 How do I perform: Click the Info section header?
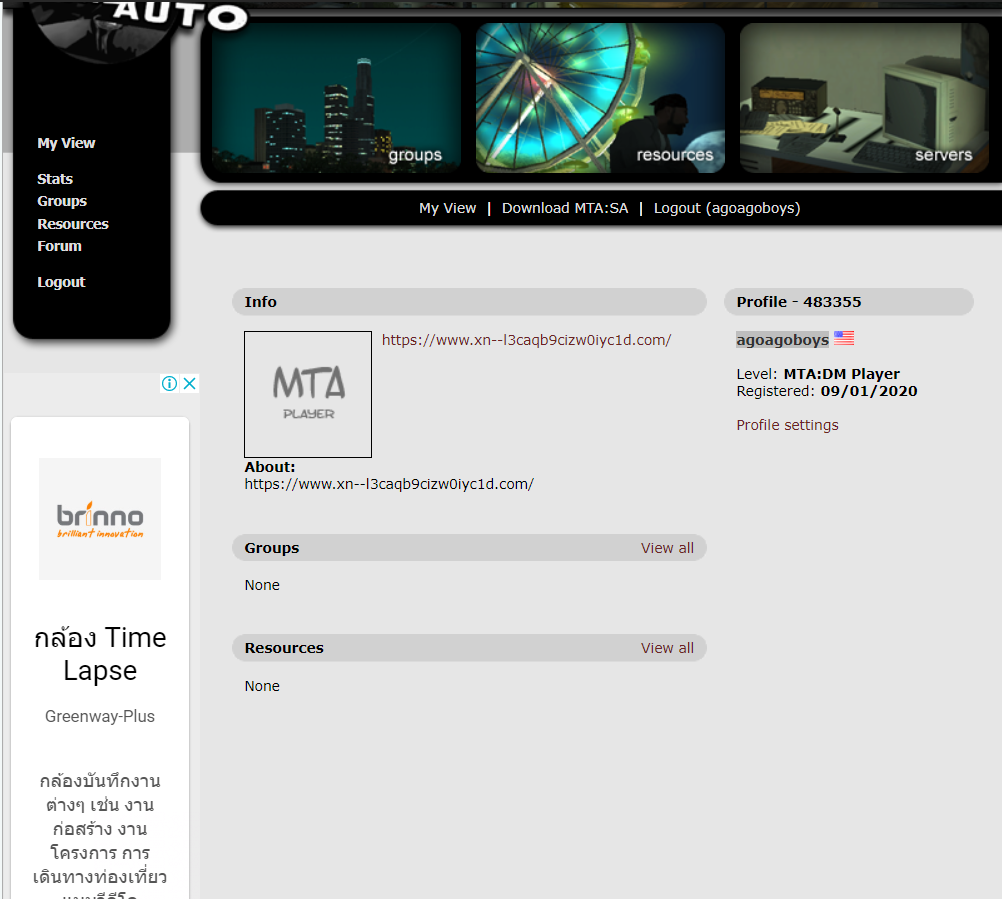pyautogui.click(x=469, y=302)
